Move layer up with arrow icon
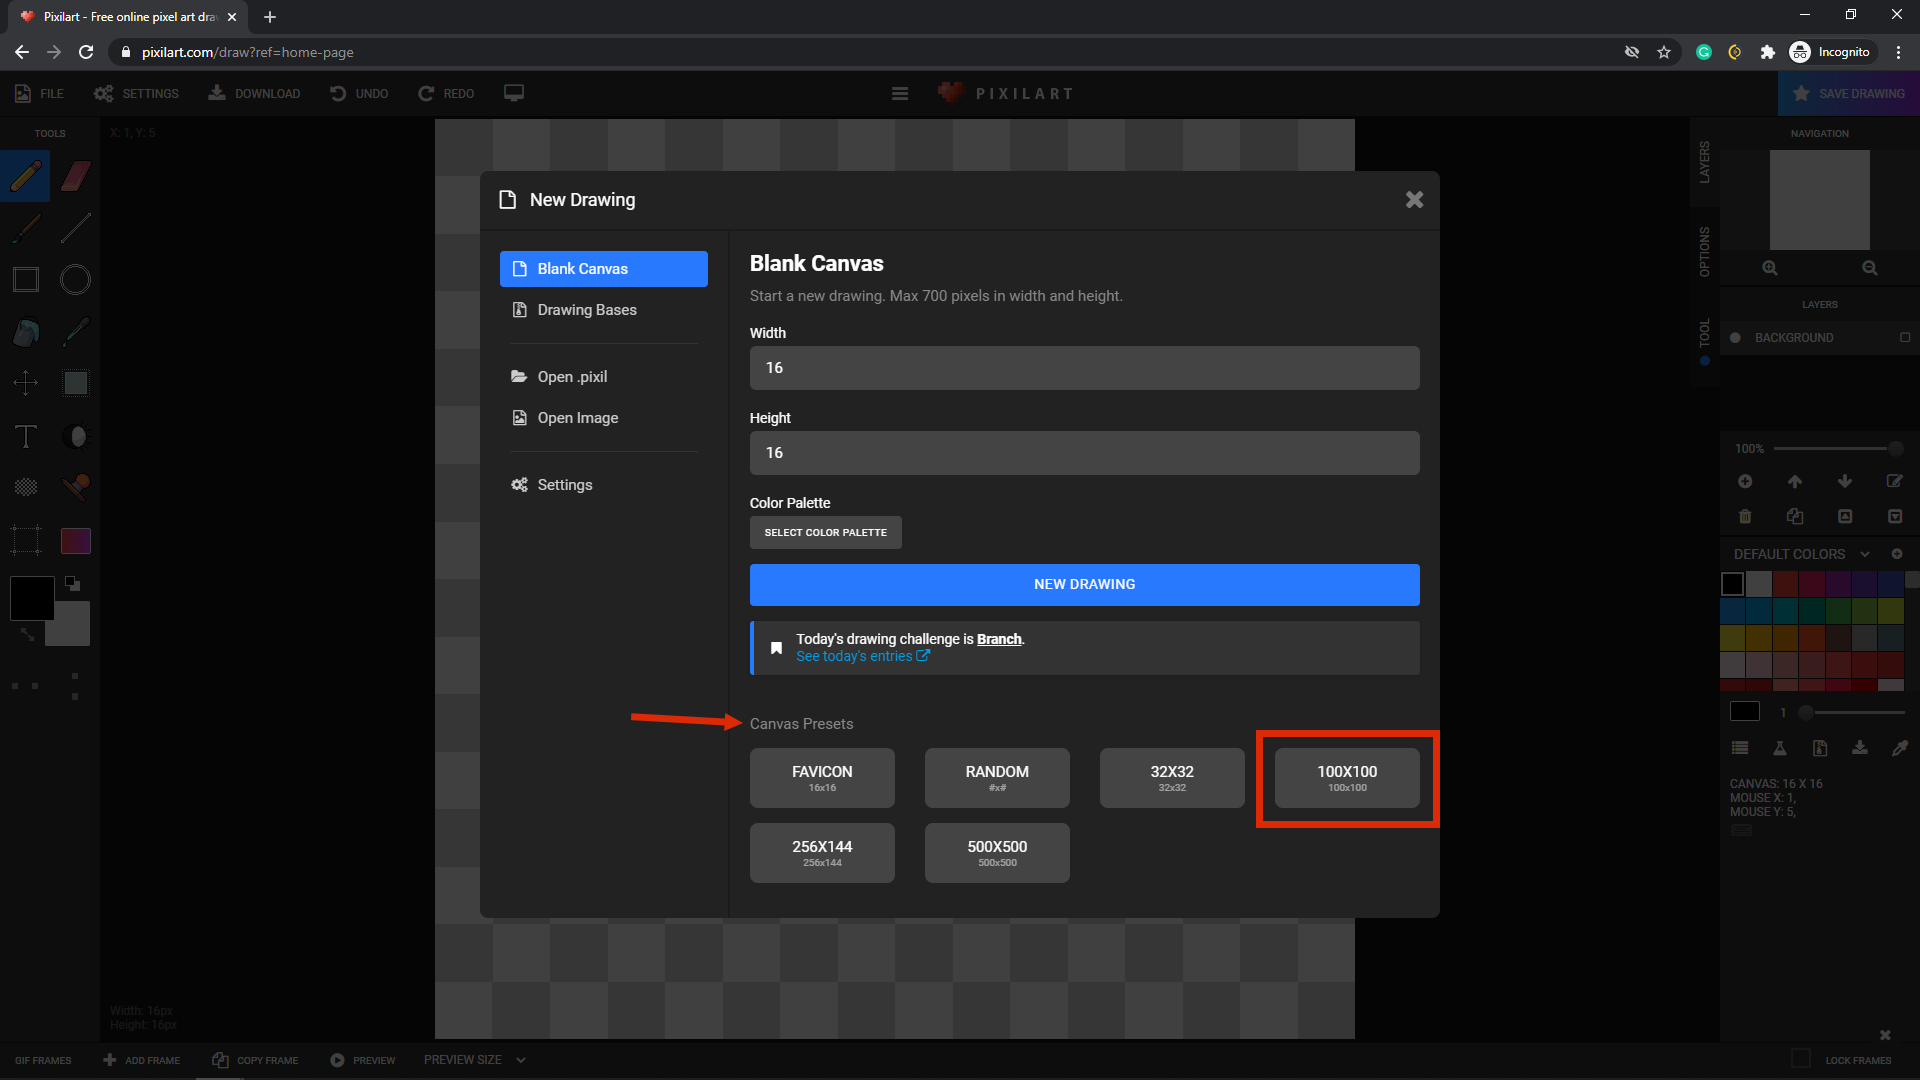 point(1795,481)
